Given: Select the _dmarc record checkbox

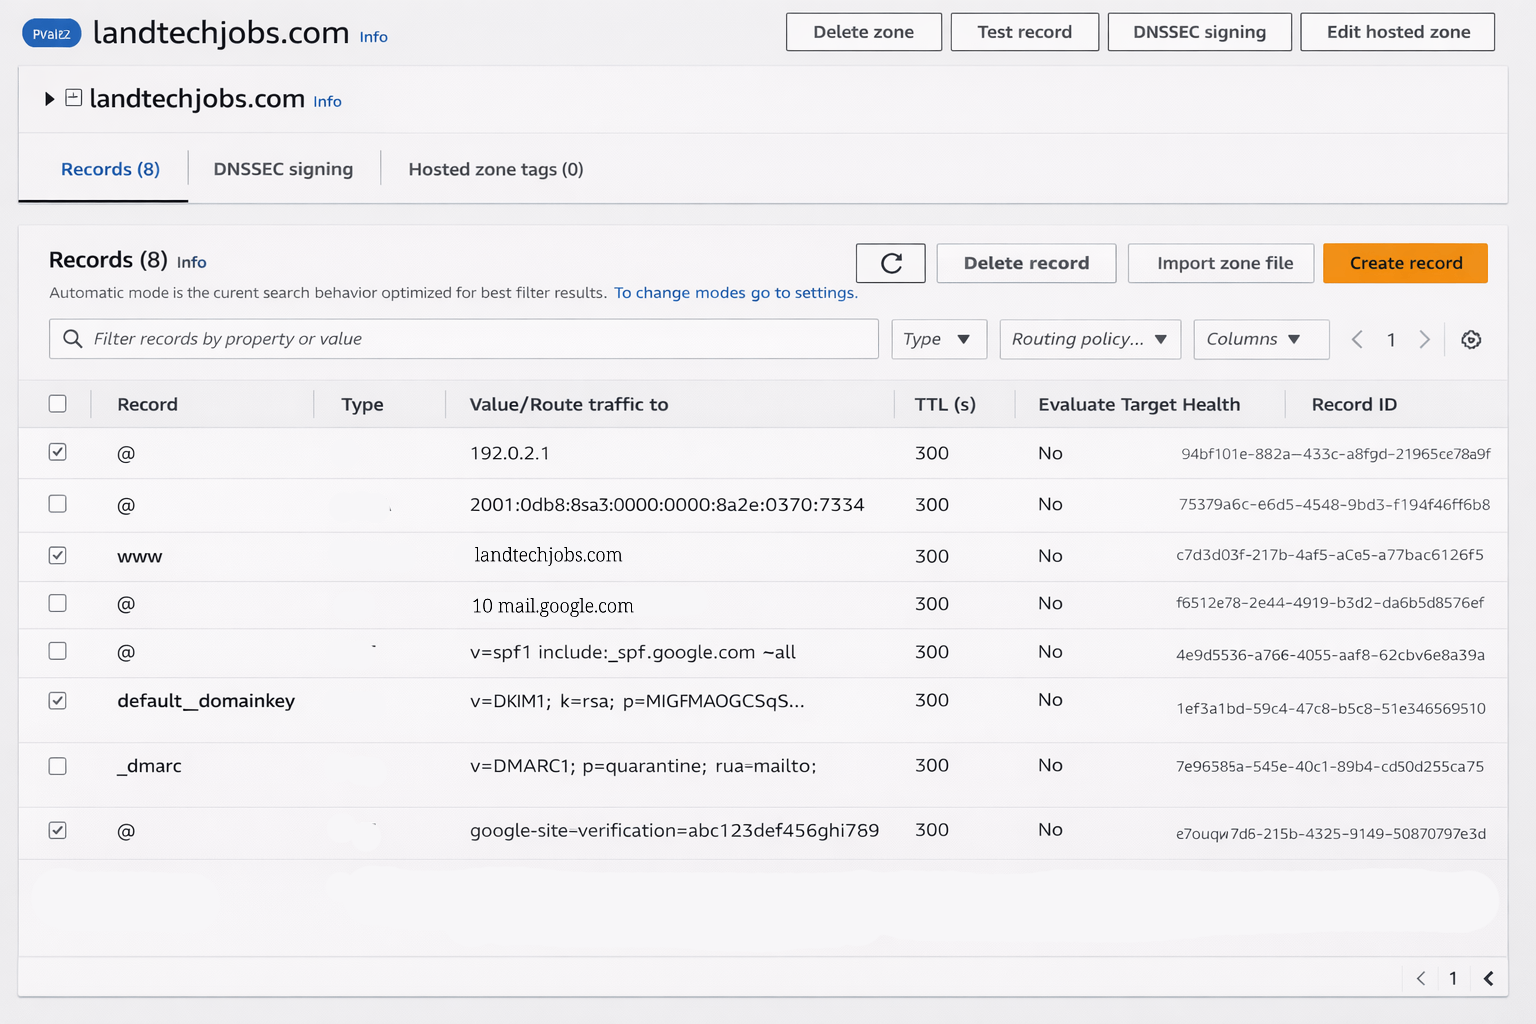Looking at the screenshot, I should pos(58,766).
